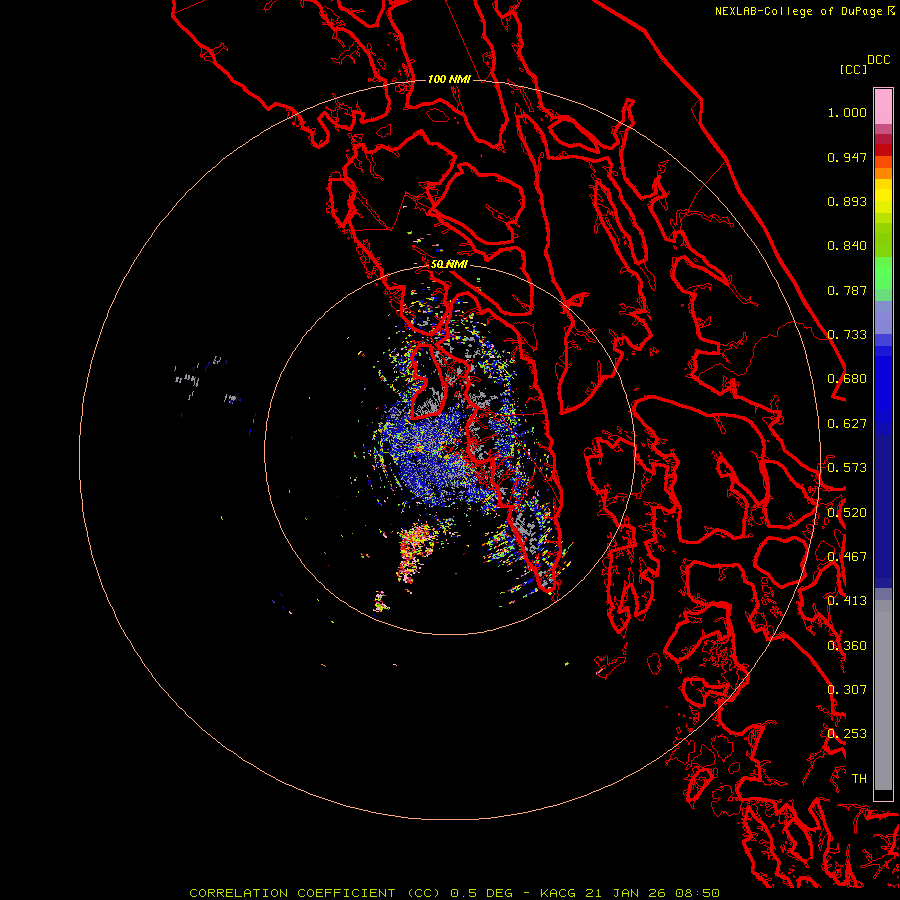Image resolution: width=900 pixels, height=900 pixels.
Task: Click the 0.627 scale value
Action: 847,424
